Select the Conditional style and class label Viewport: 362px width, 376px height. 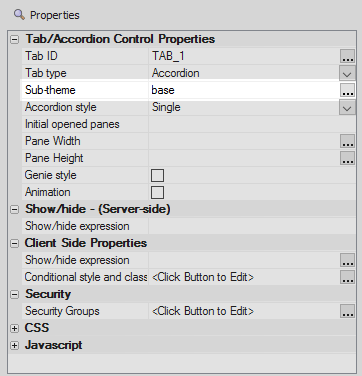click(x=86, y=277)
